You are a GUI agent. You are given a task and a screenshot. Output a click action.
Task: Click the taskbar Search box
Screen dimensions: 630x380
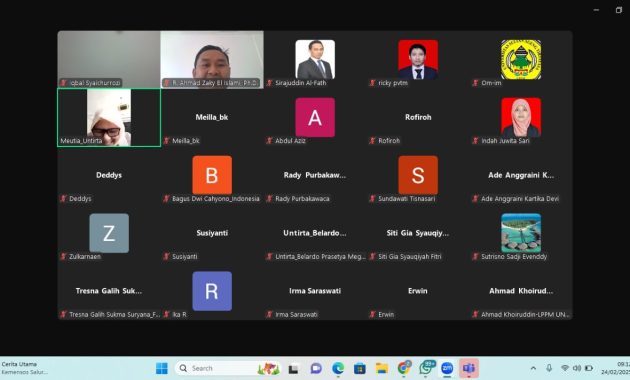click(x=228, y=368)
